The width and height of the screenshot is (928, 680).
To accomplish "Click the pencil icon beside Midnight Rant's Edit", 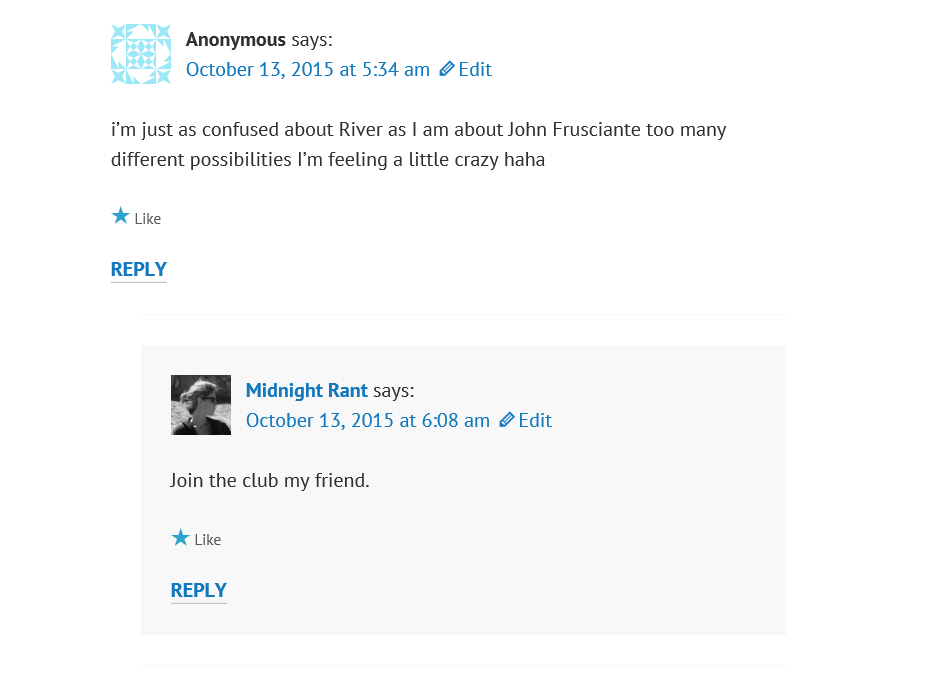I will tap(507, 420).
